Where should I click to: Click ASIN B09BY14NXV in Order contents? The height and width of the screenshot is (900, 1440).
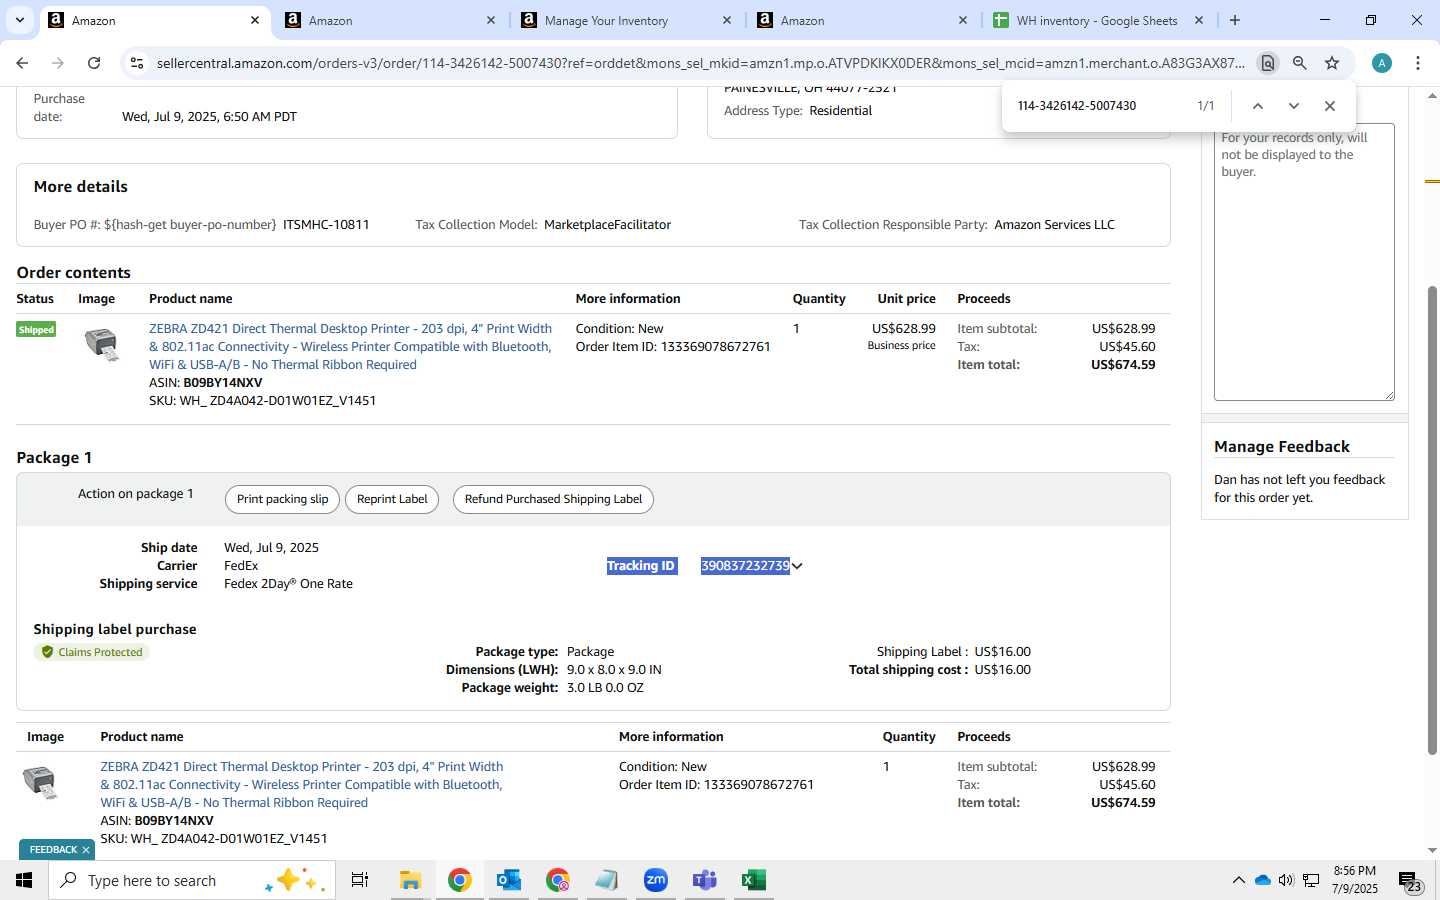[222, 383]
